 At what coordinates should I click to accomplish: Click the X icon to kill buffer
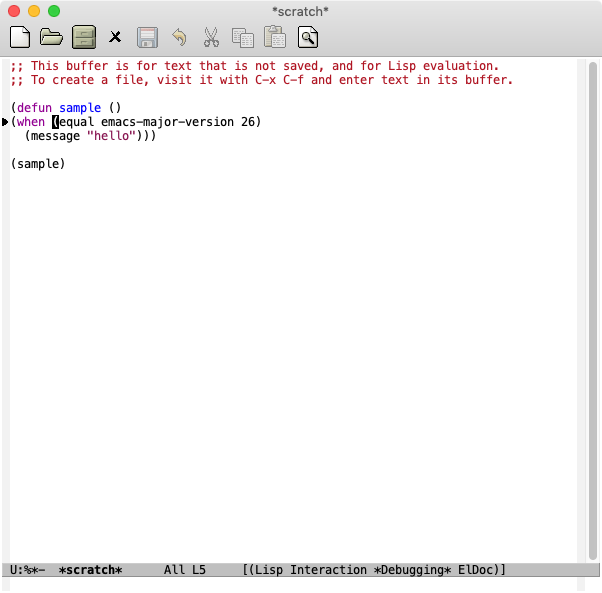click(115, 38)
